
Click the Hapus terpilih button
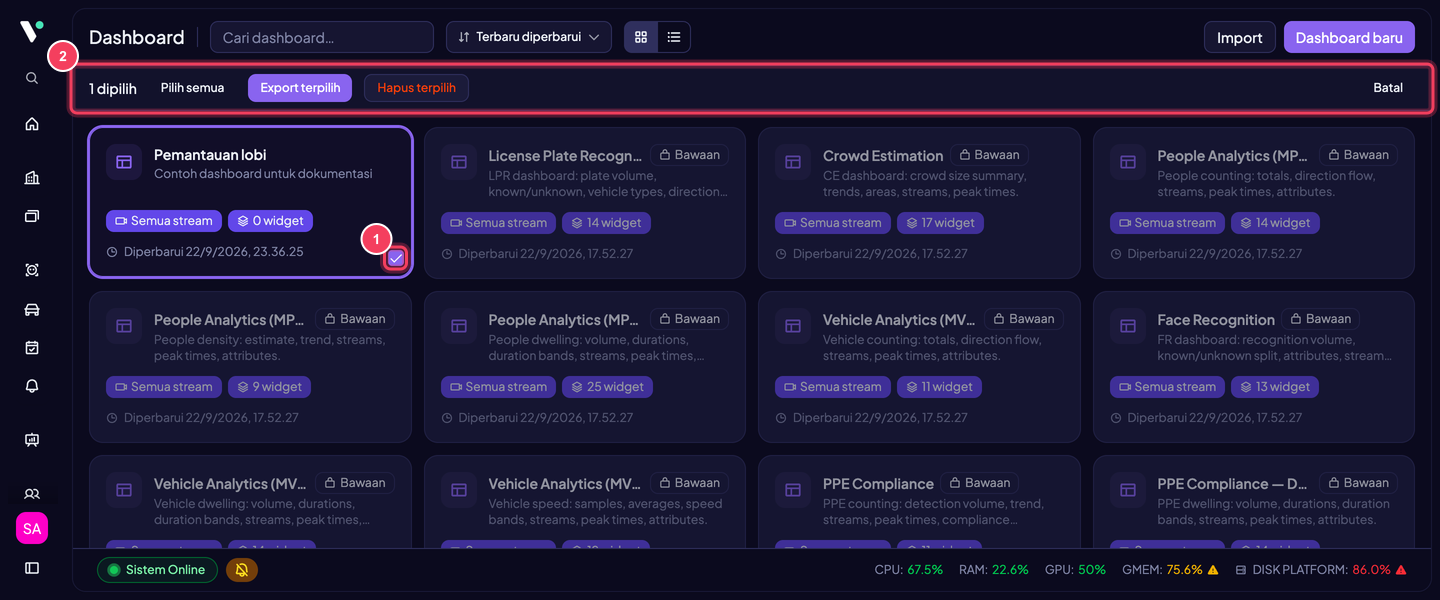[x=416, y=88]
